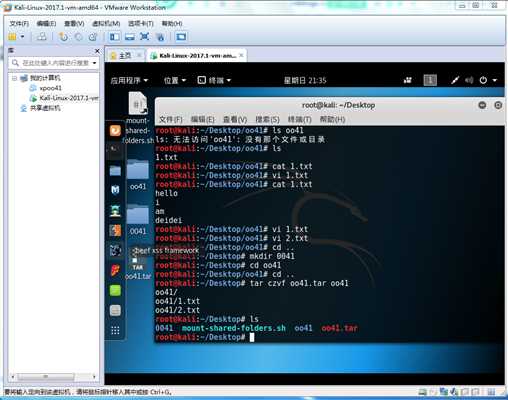The image size is (508, 400).
Task: Click the volume speaker icon in Kali top bar
Action: coord(469,80)
